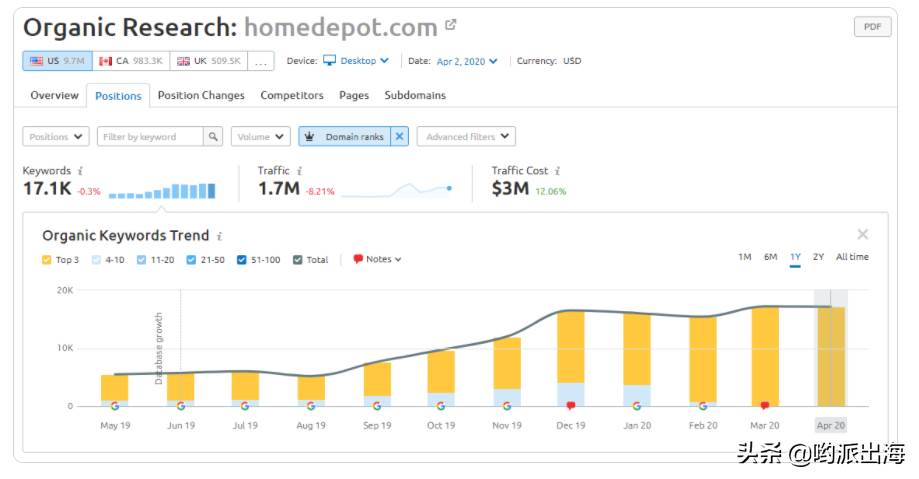Export report with the PDF button
919x479 pixels.
pos(872,27)
